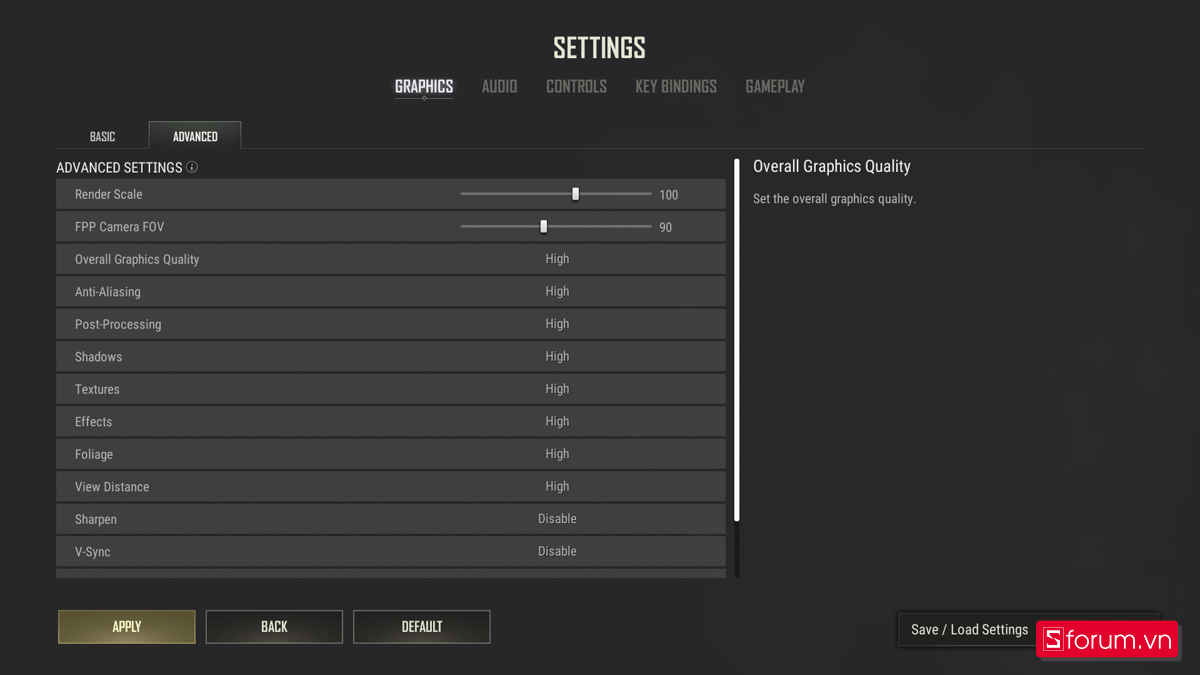The image size is (1200, 675).
Task: Reset settings with the Default button
Action: coord(422,627)
